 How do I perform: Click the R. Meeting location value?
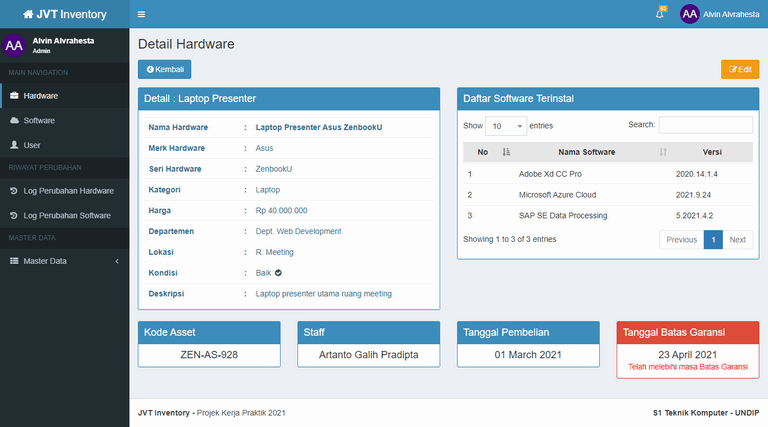click(x=274, y=252)
